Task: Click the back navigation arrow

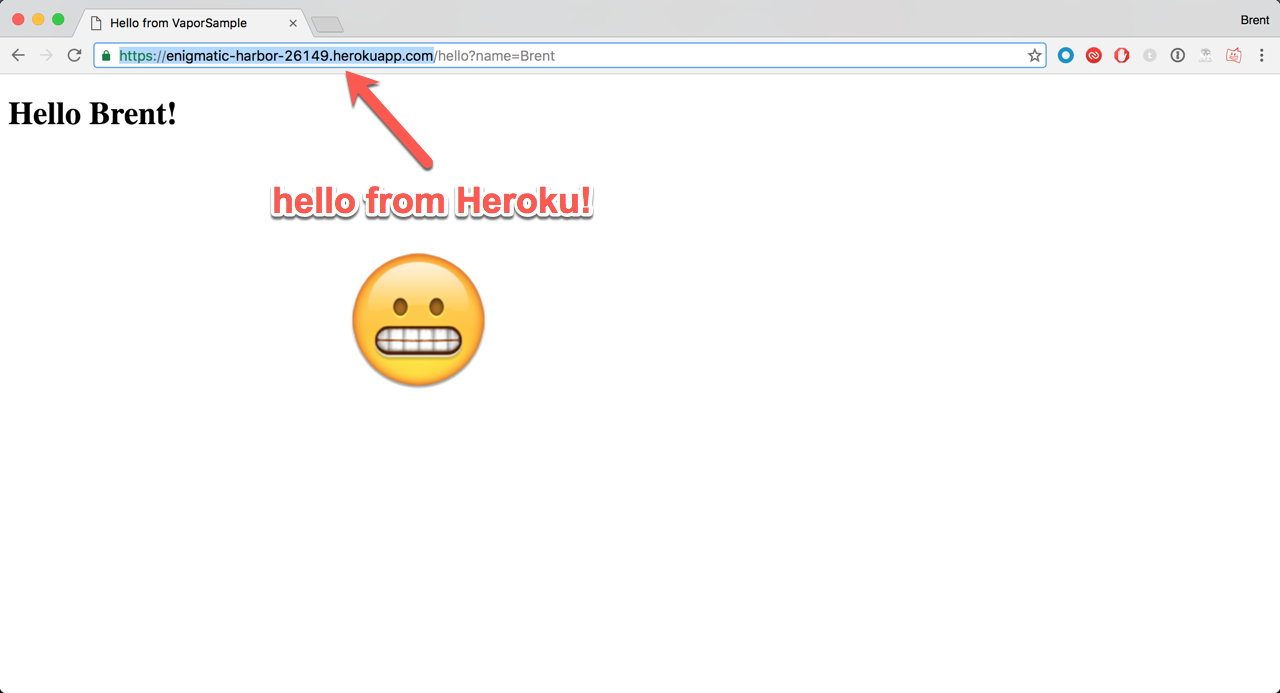Action: 18,55
